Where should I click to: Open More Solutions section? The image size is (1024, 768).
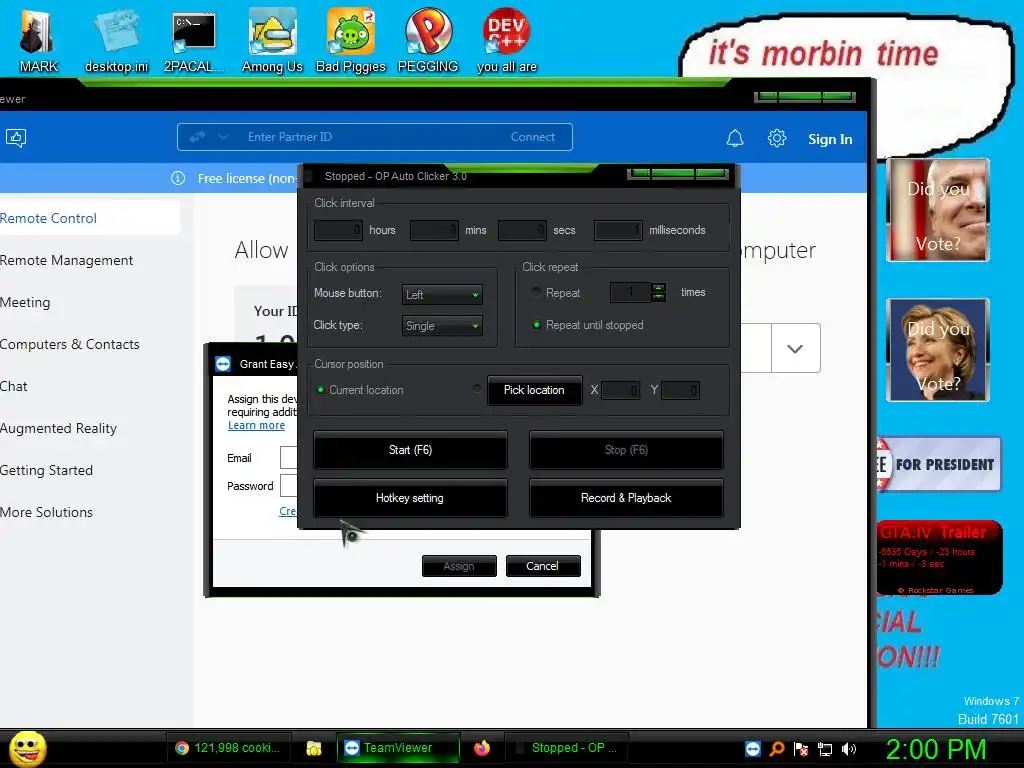46,512
